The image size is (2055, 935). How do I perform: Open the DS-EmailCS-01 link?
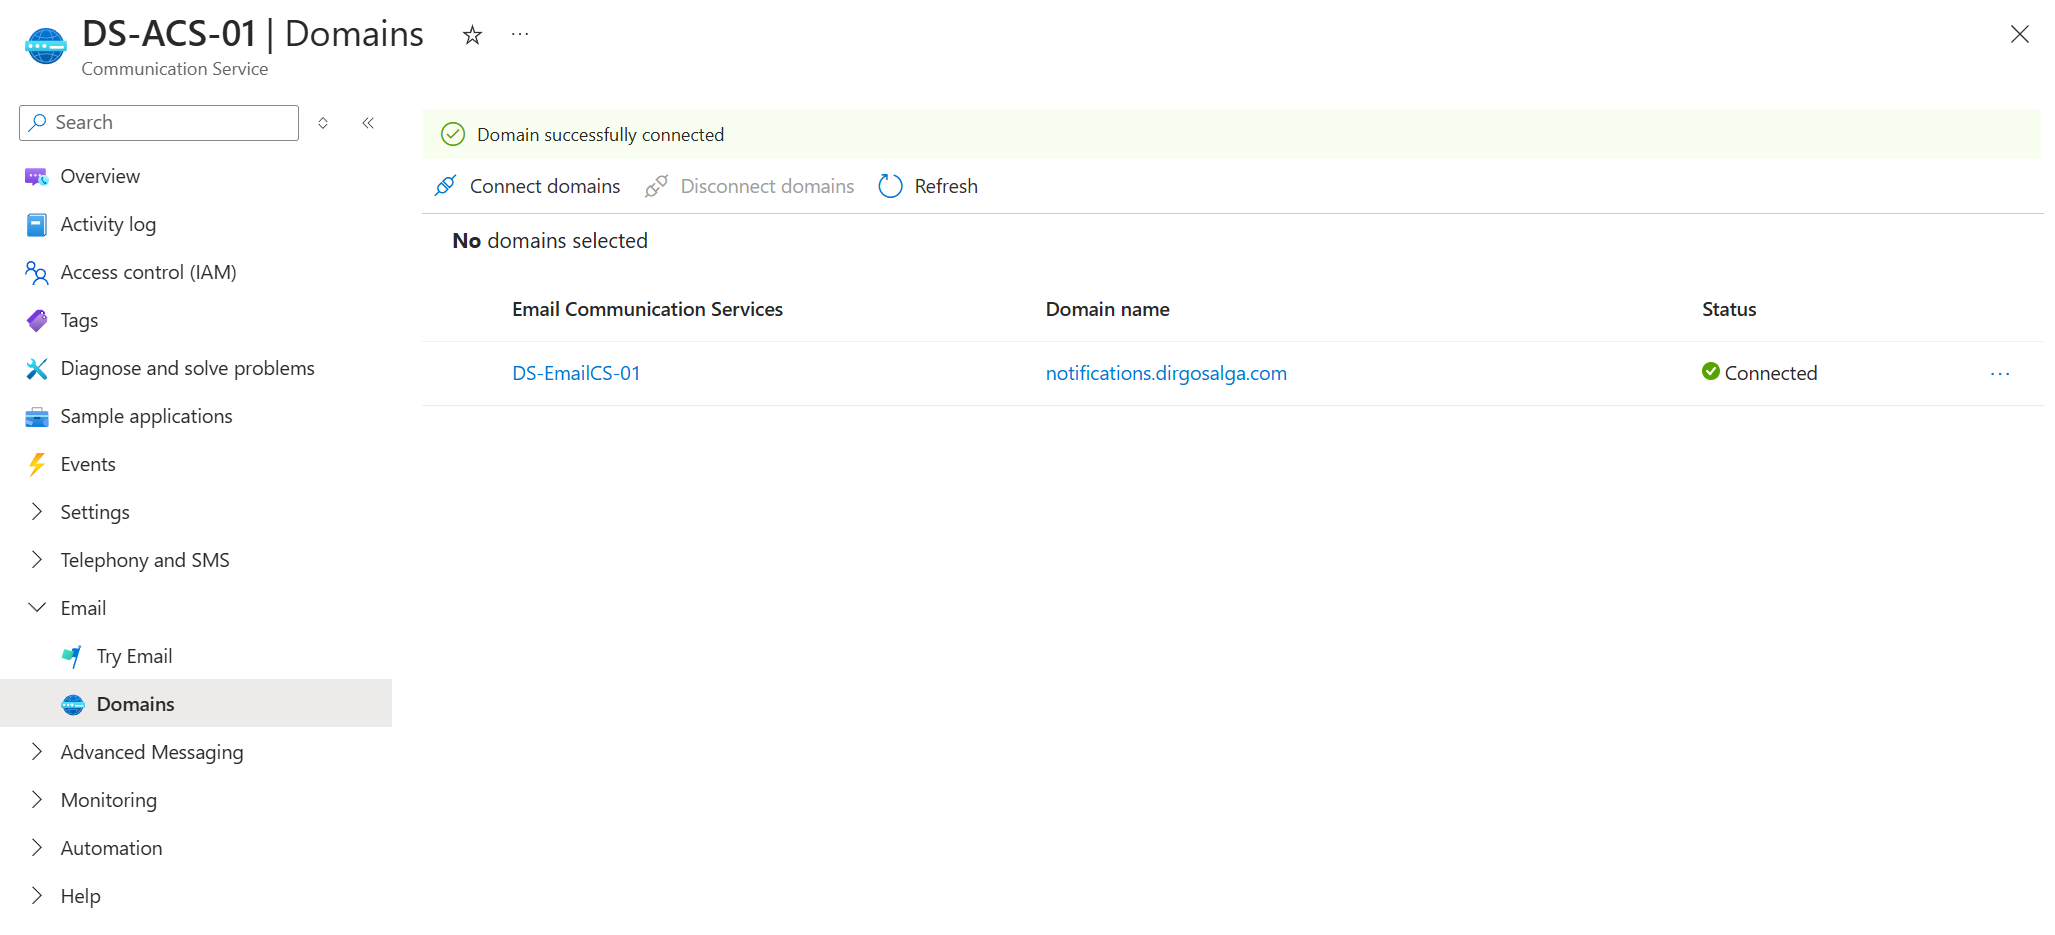[576, 374]
